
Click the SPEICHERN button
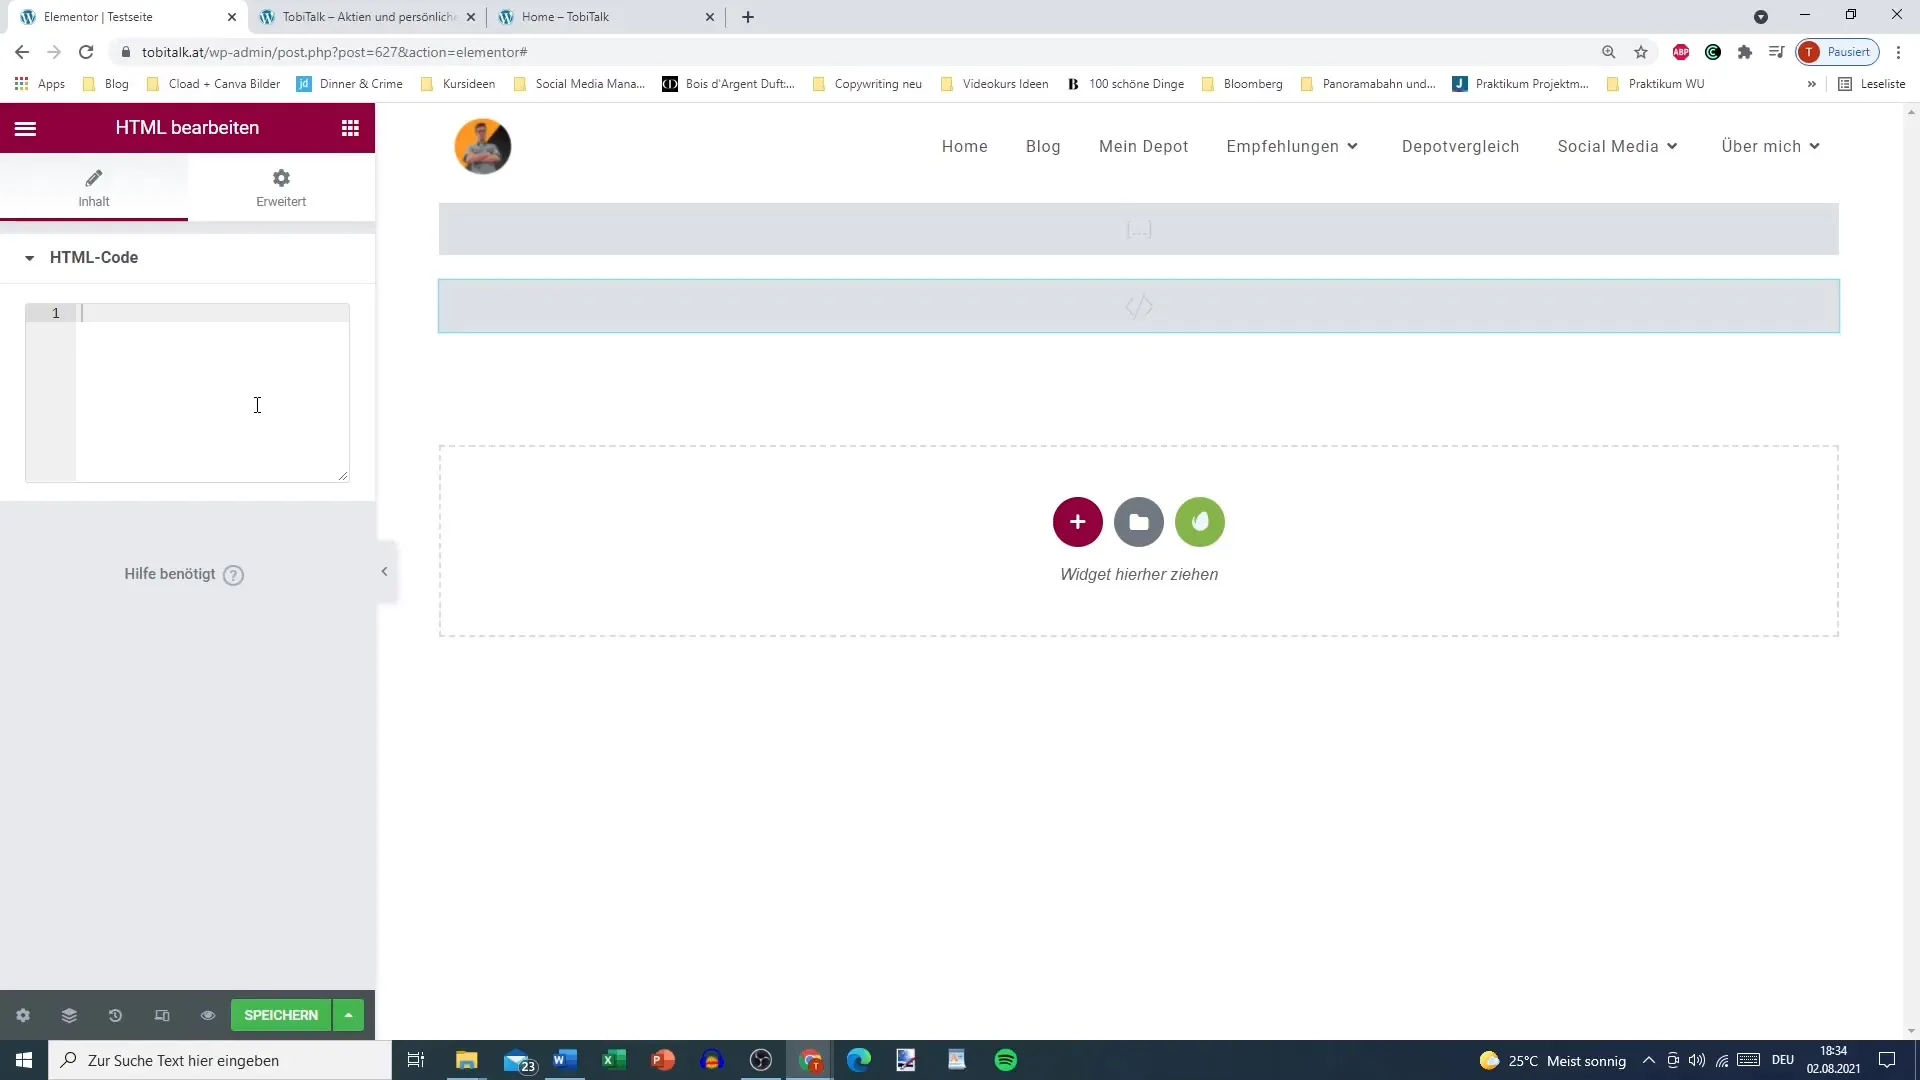pyautogui.click(x=281, y=1015)
